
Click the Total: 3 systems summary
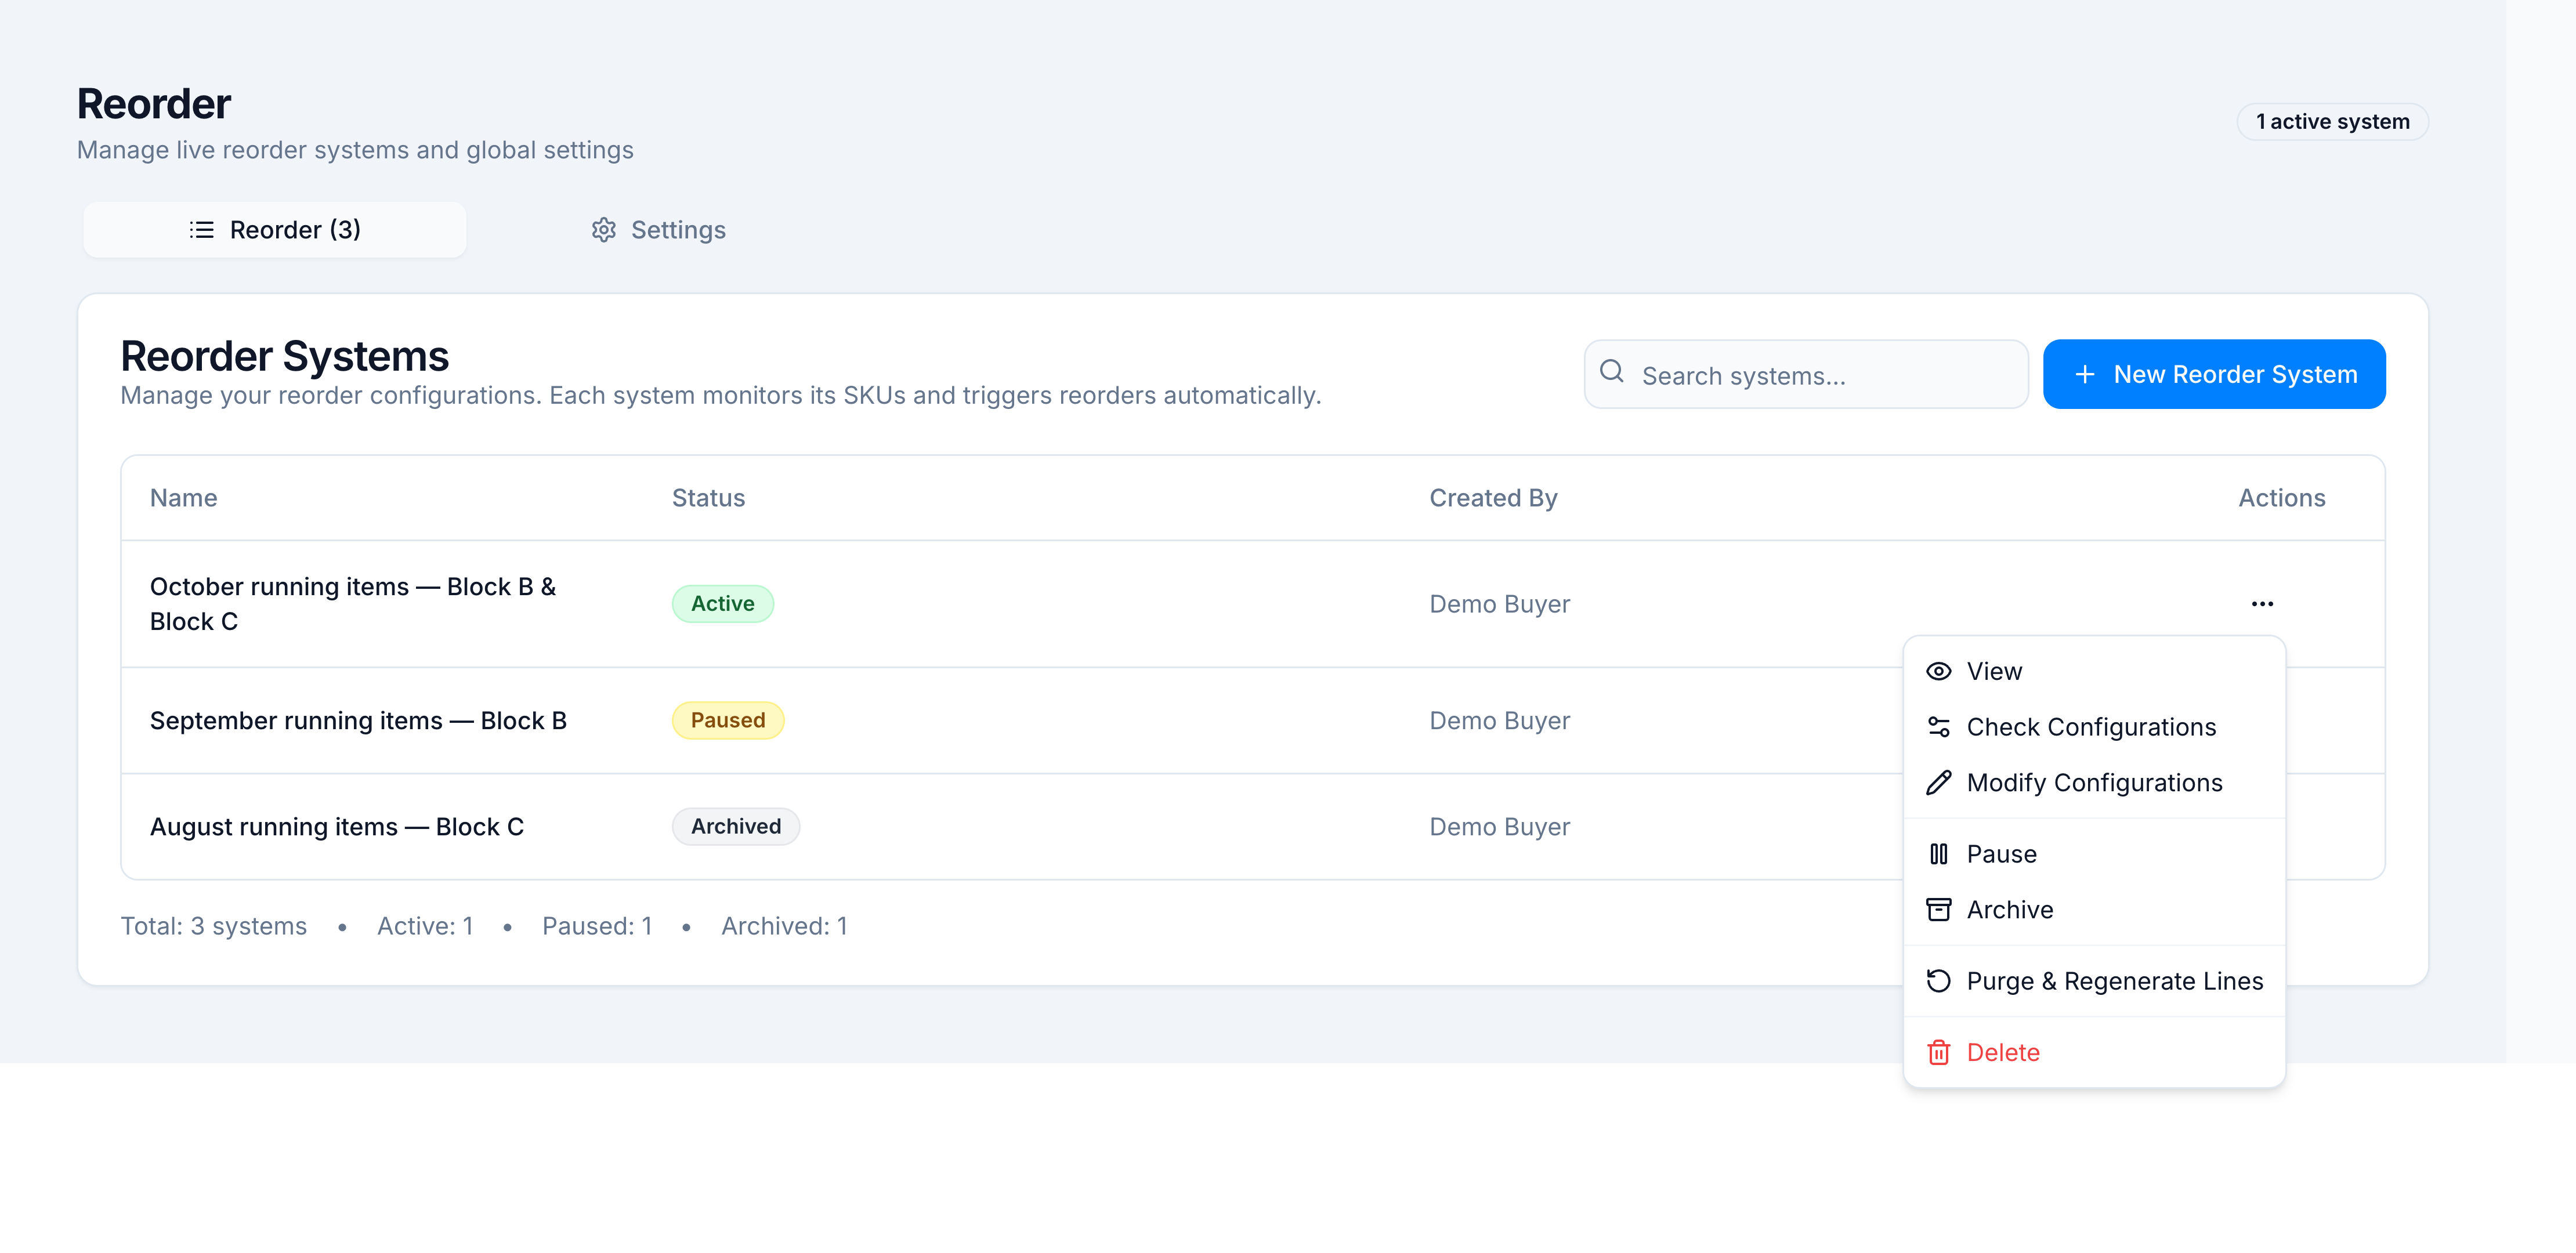coord(213,926)
